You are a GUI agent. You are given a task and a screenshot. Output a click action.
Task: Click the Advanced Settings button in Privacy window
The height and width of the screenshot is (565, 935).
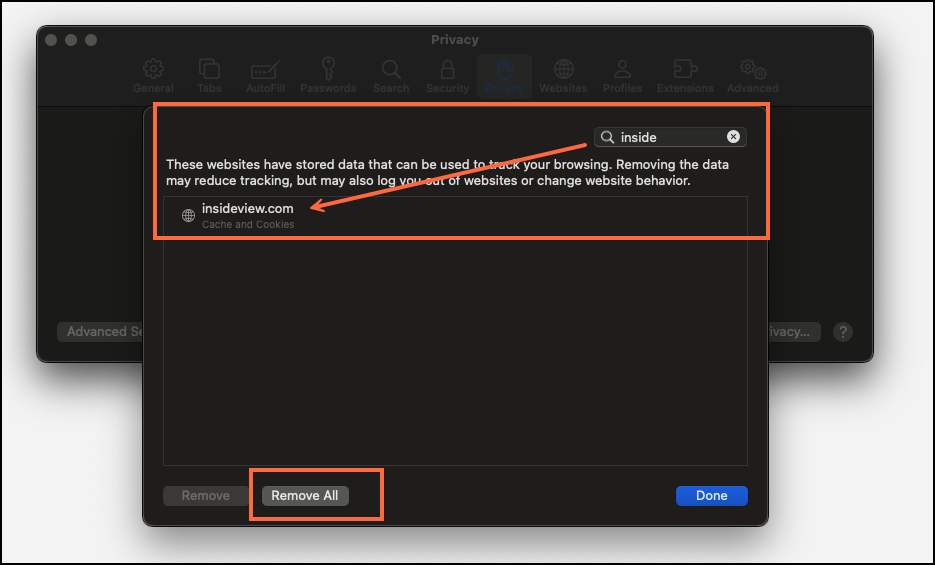tap(101, 332)
